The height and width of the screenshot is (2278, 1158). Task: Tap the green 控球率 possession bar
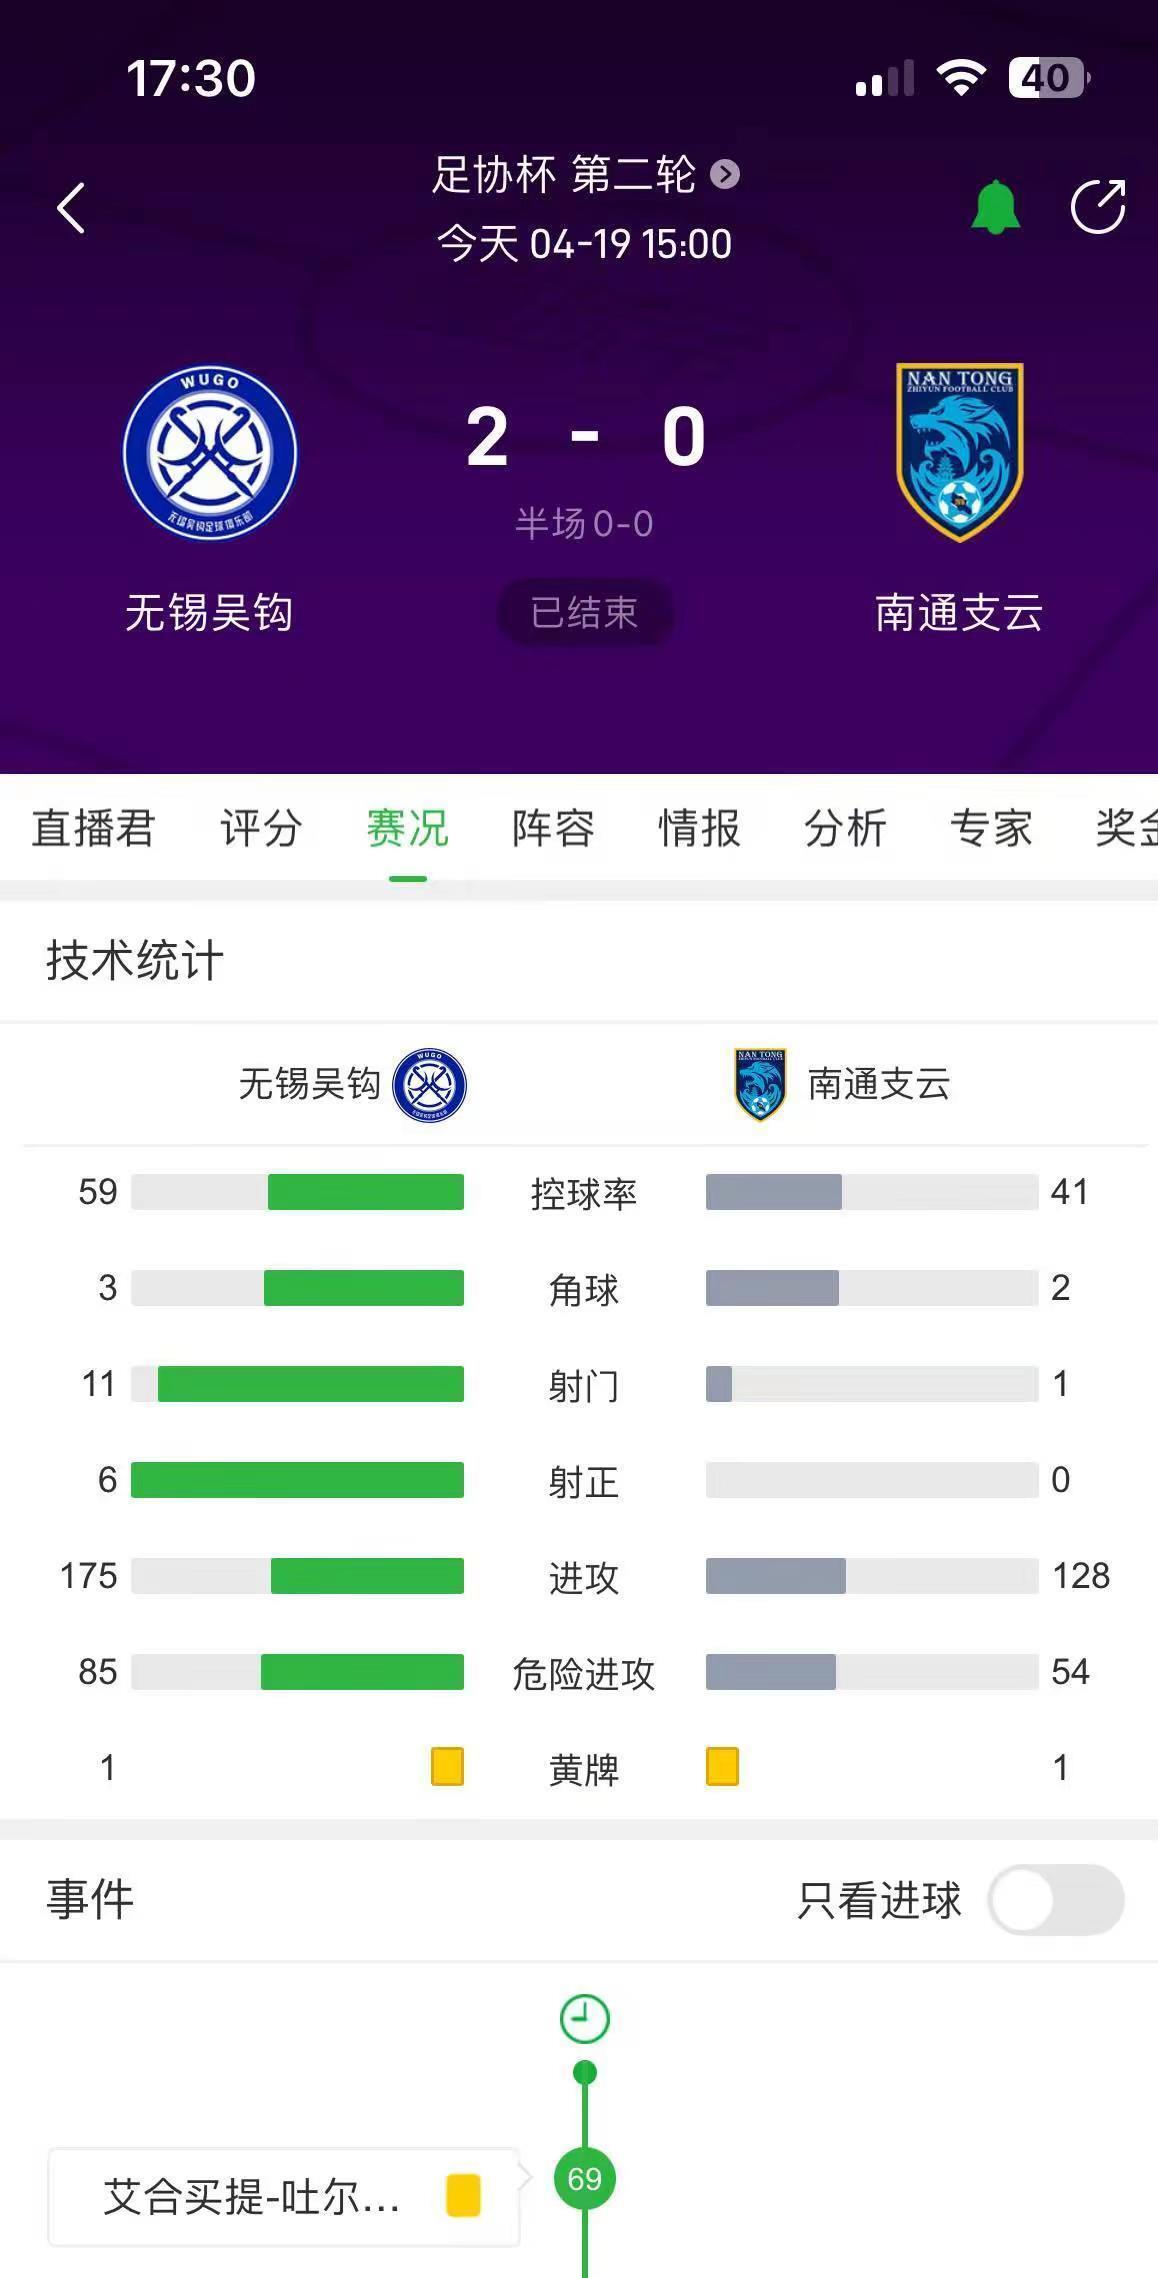click(366, 1192)
